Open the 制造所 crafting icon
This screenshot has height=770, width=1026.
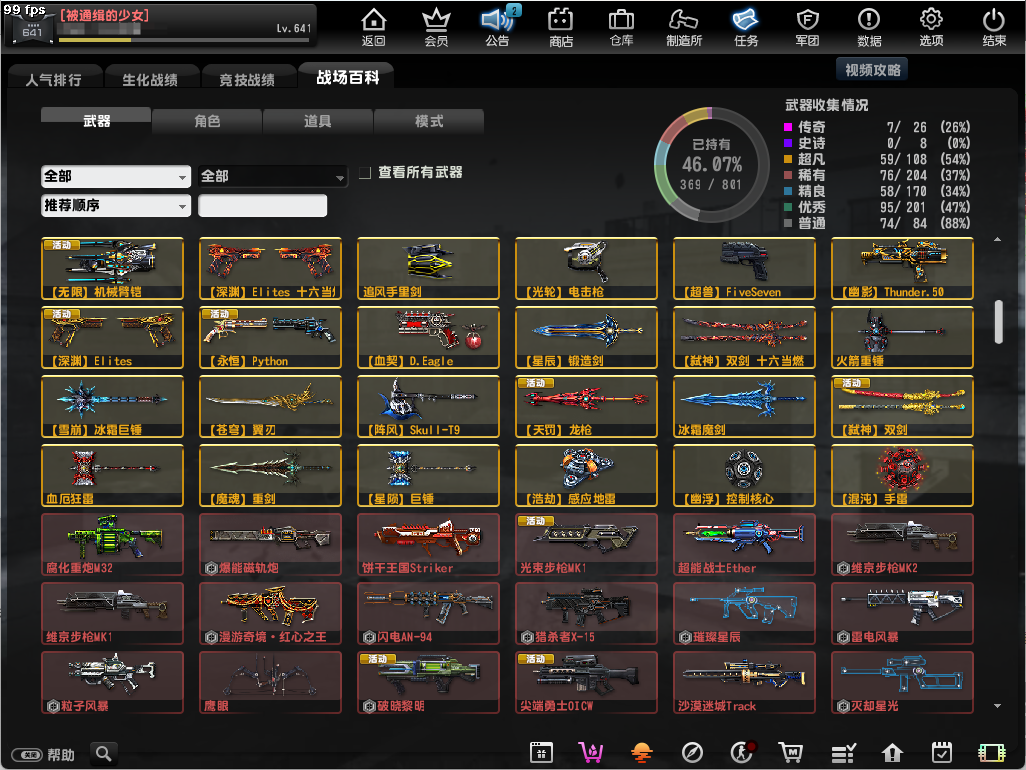coord(684,27)
